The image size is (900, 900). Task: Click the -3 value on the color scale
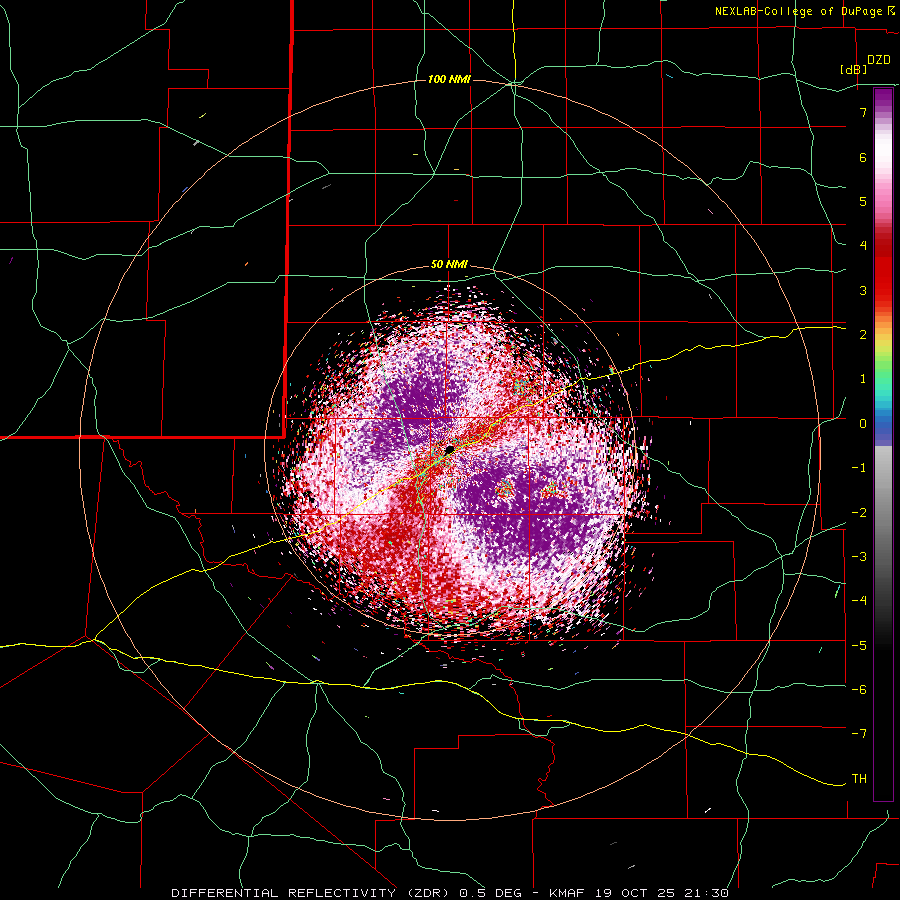click(859, 556)
